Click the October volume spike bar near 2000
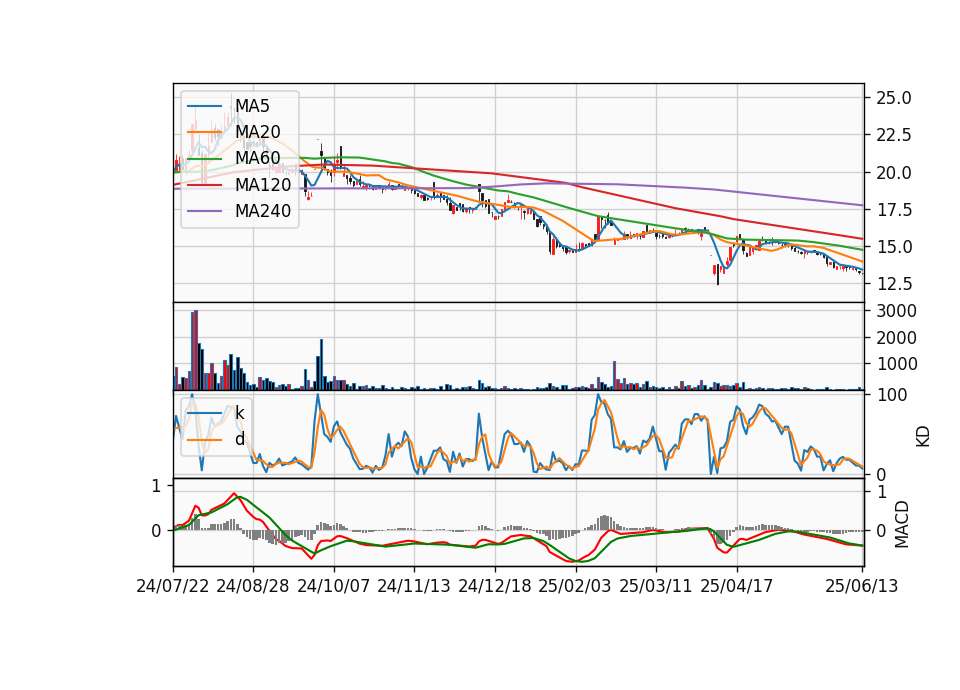This screenshot has height=690, width=960. pyautogui.click(x=321, y=364)
